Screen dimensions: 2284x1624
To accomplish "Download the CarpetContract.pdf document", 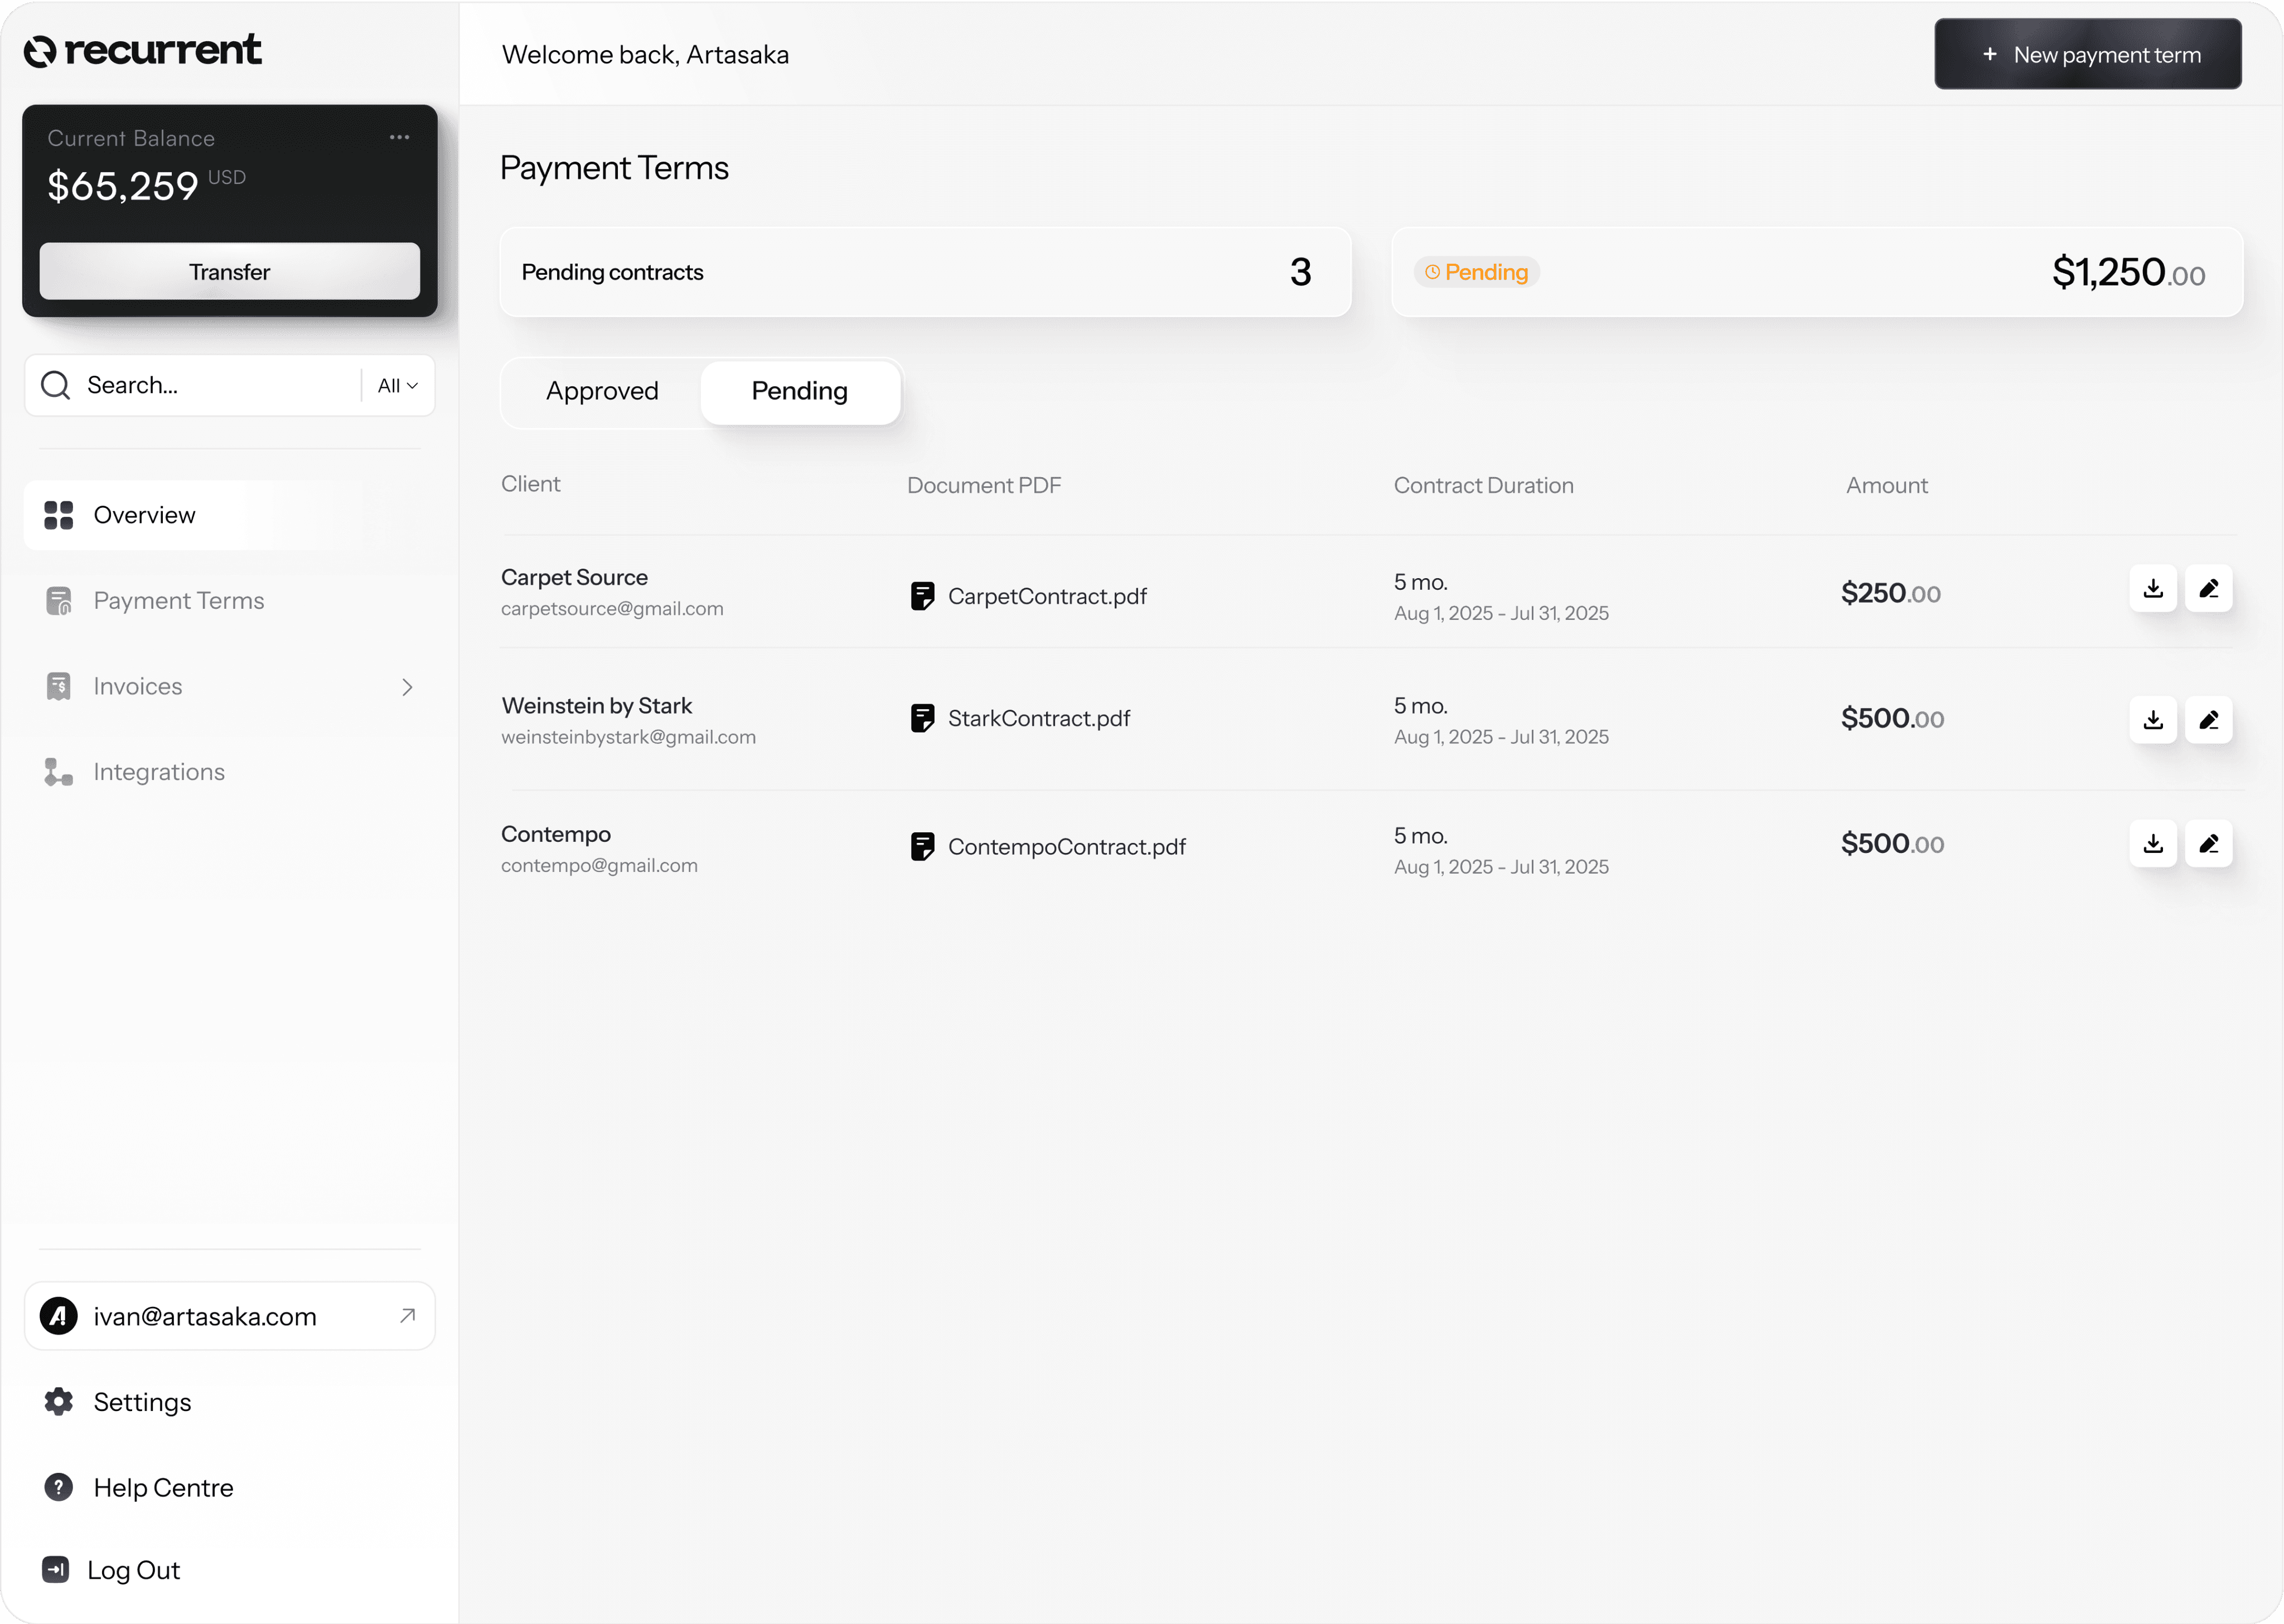I will pos(2153,589).
